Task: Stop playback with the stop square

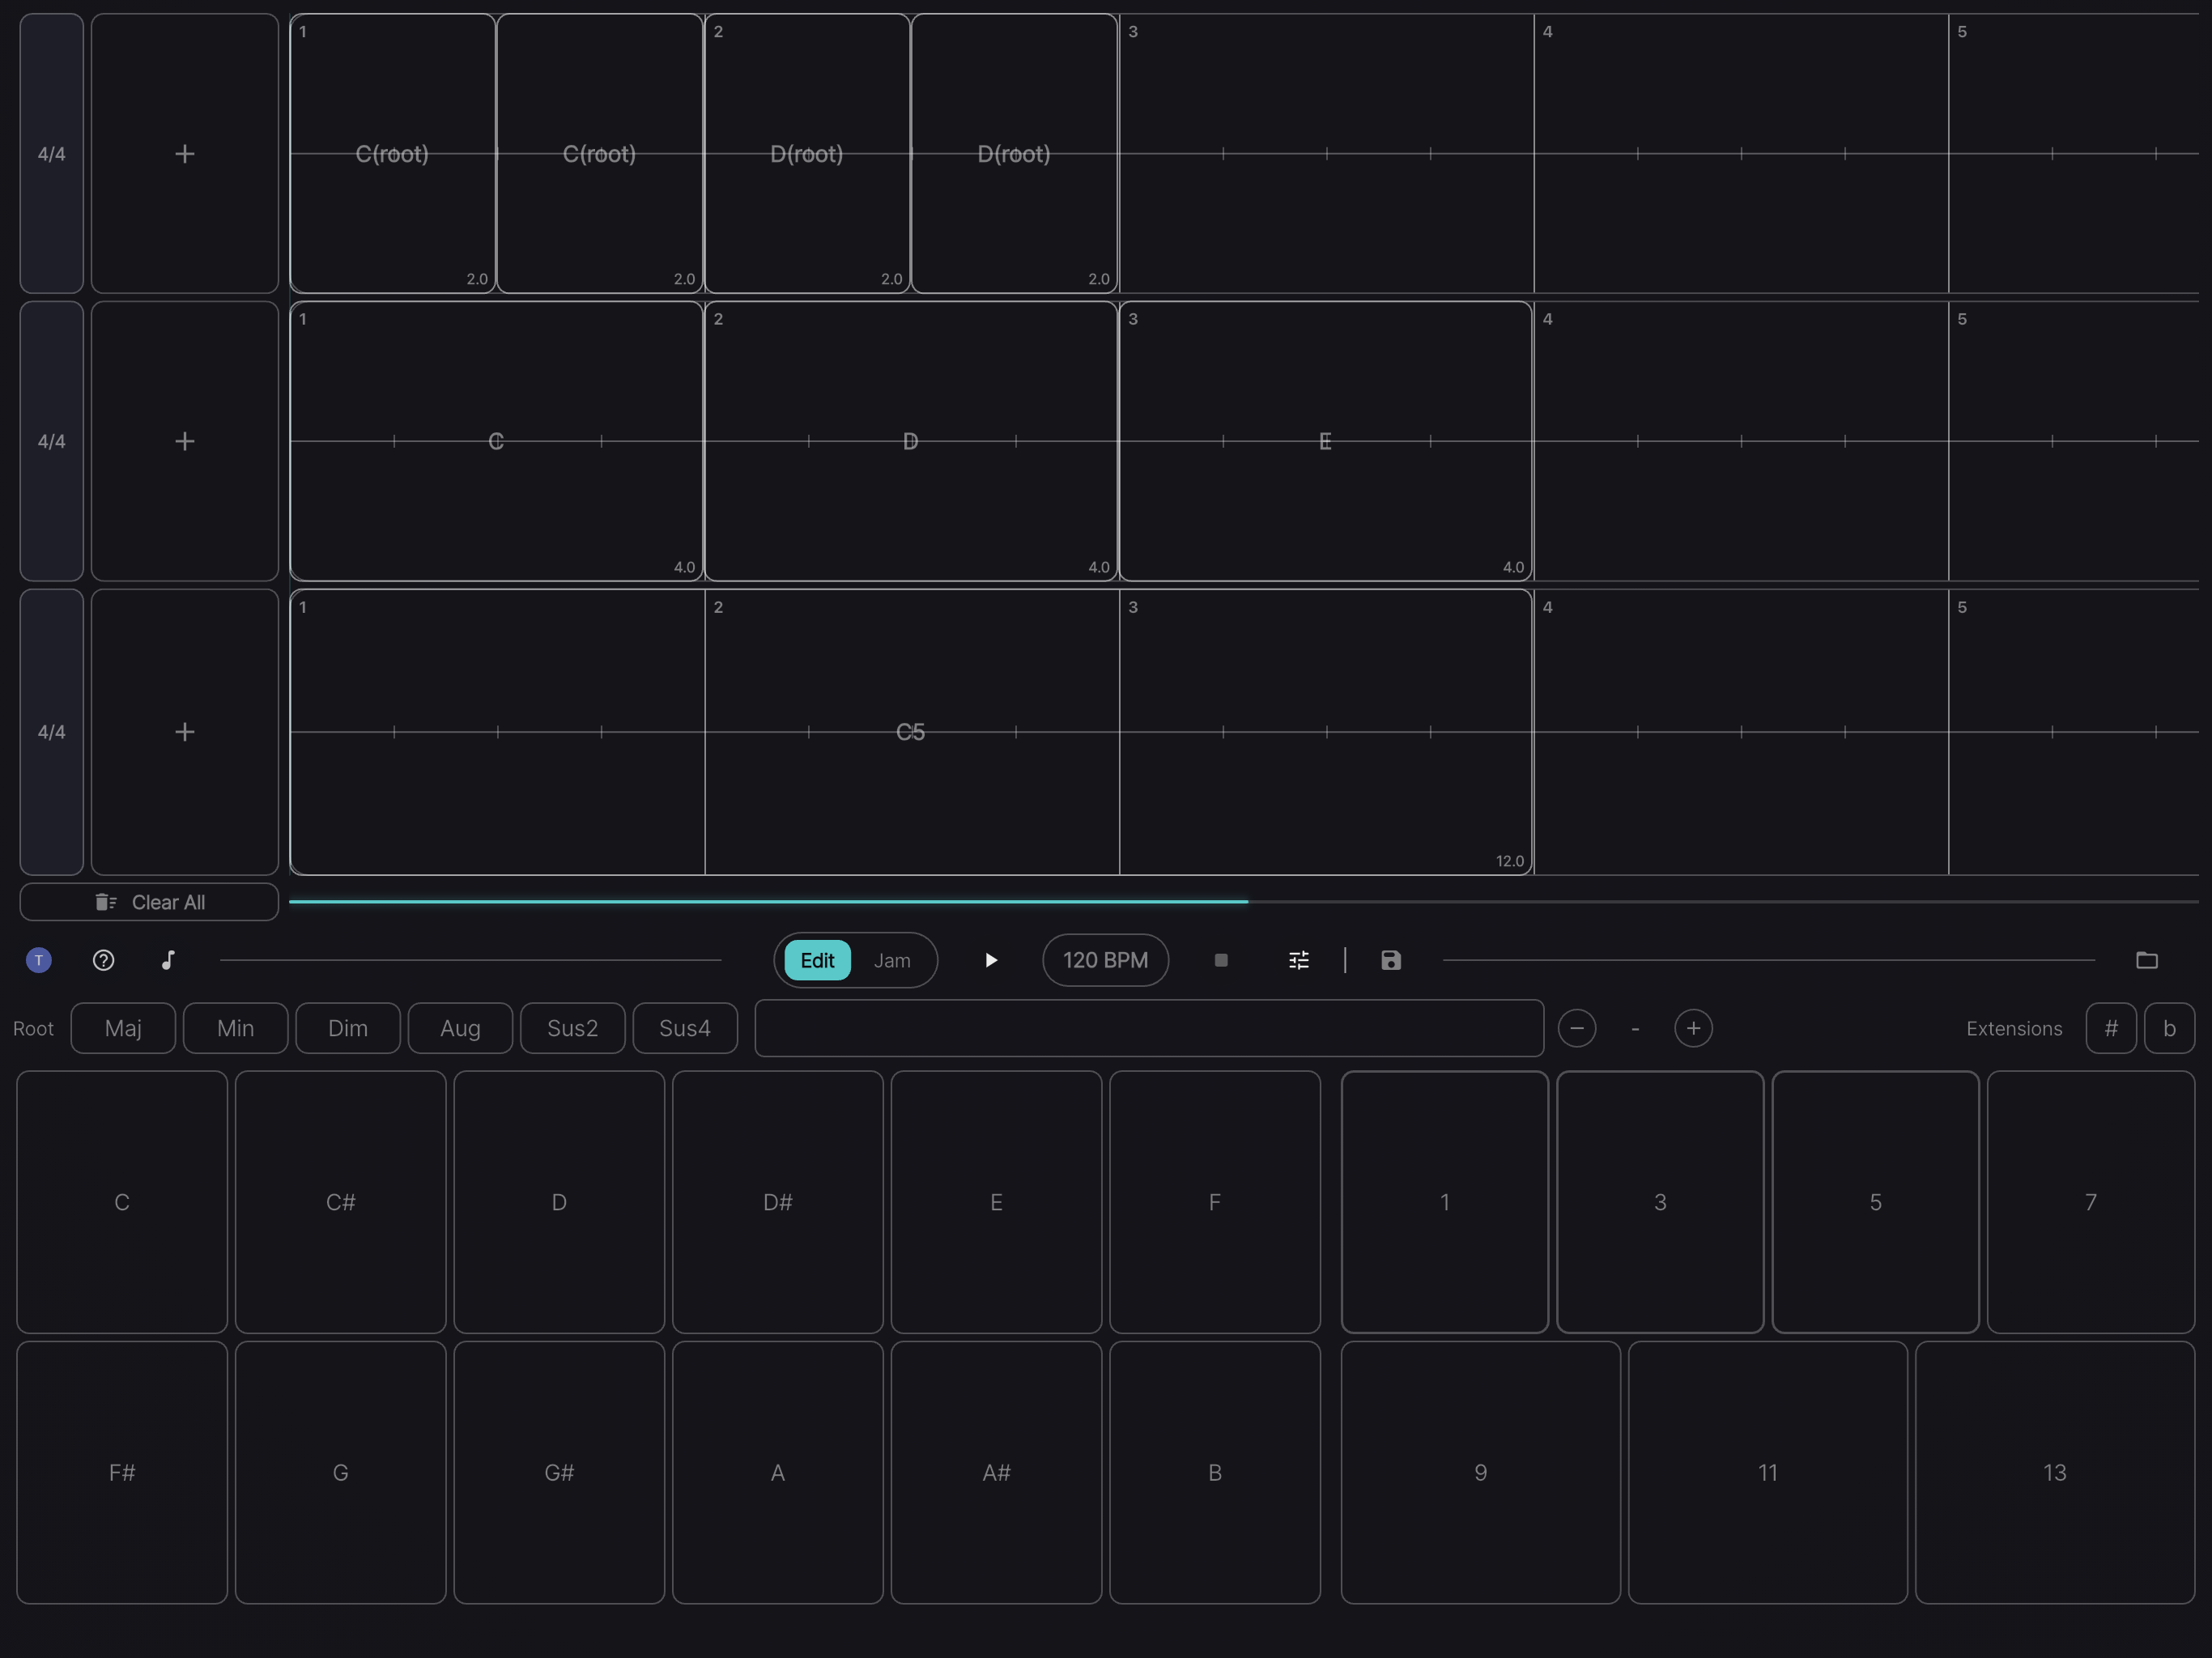Action: pos(1221,960)
